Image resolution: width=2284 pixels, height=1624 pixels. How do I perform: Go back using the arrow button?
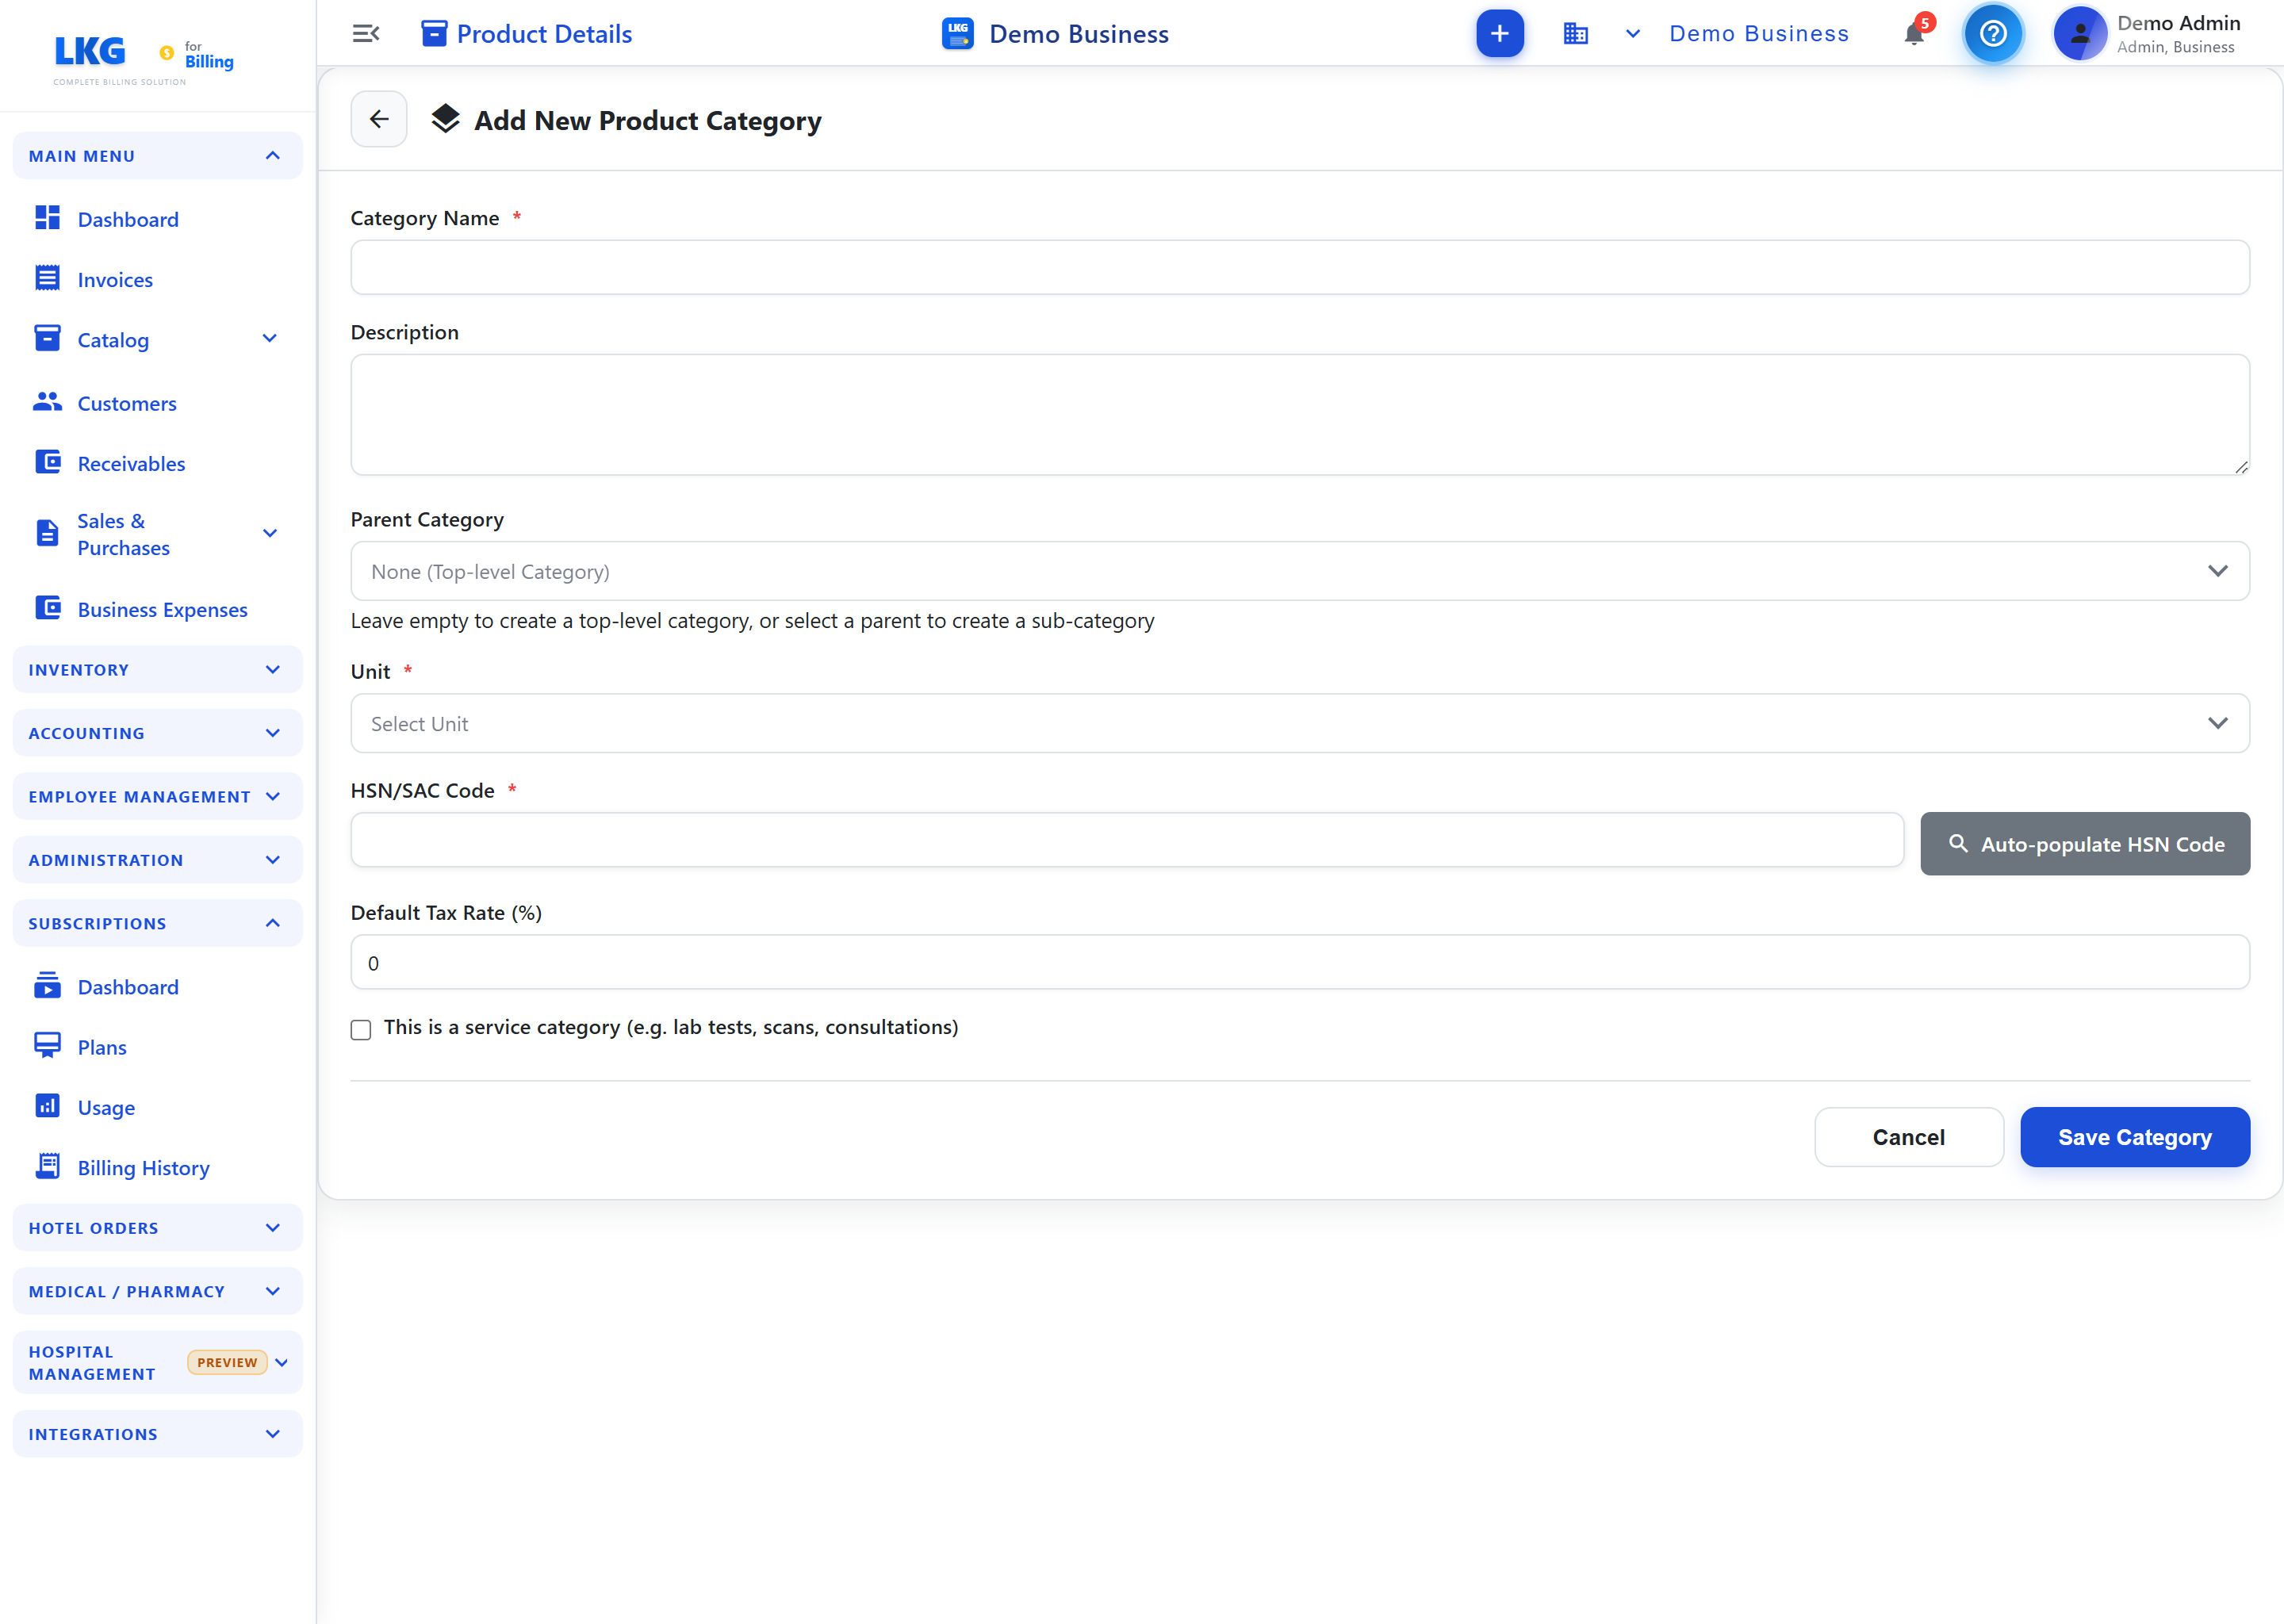[379, 119]
